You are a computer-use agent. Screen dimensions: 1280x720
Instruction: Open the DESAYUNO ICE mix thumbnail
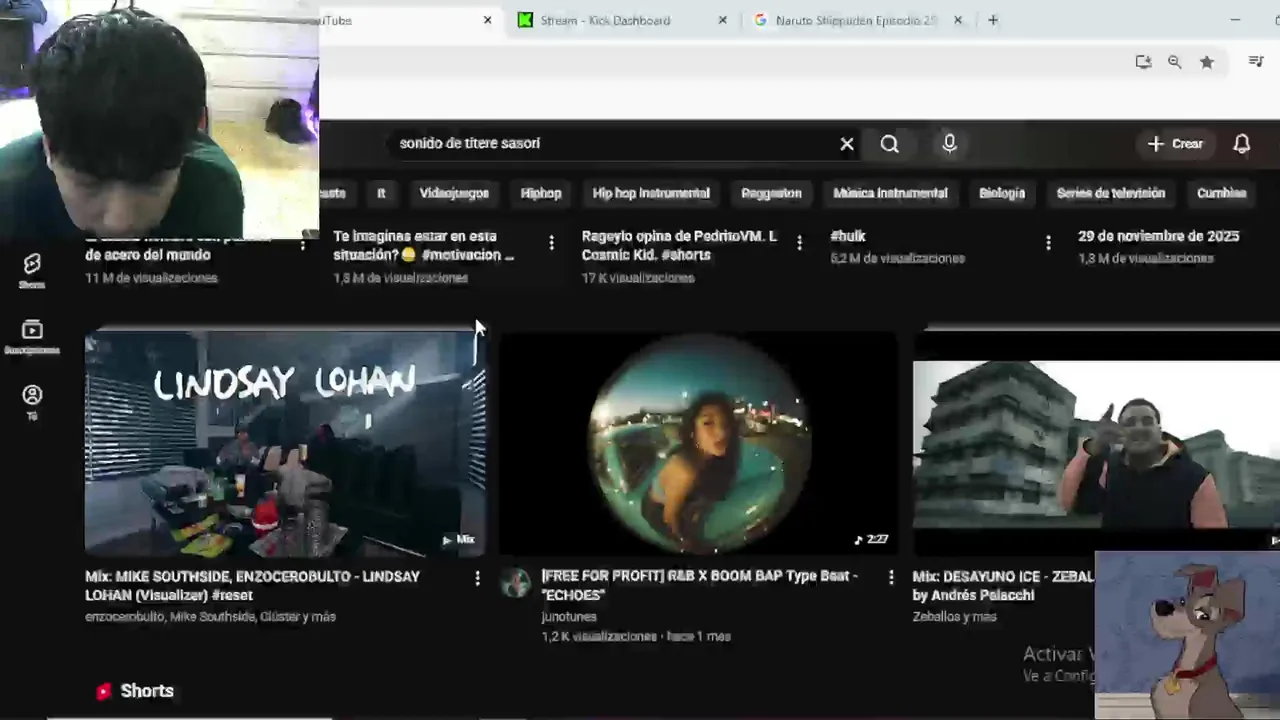click(1096, 443)
